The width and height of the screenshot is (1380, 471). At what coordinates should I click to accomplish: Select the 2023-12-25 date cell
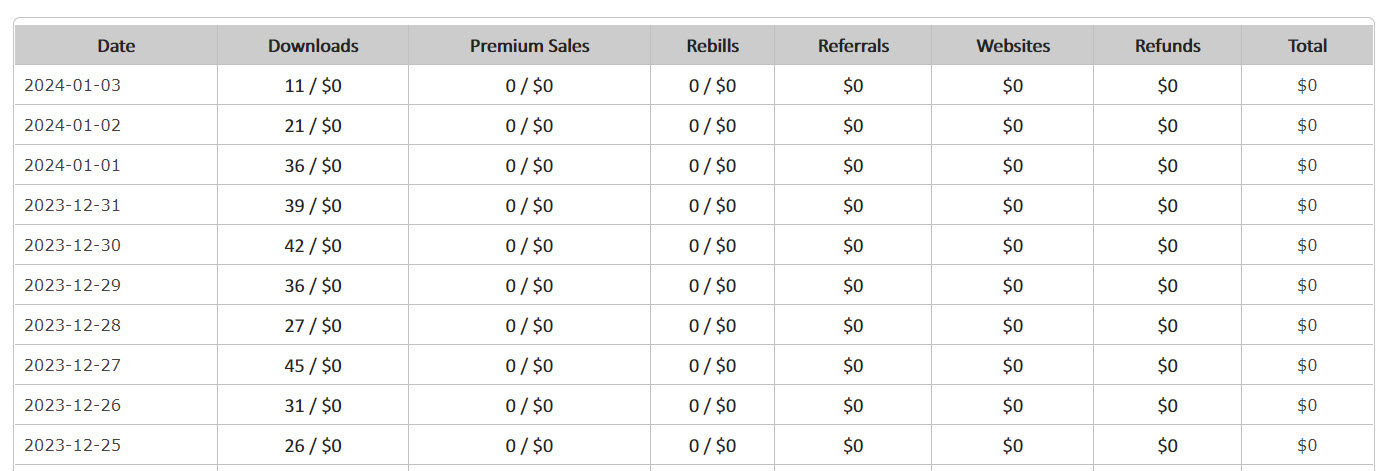116,445
